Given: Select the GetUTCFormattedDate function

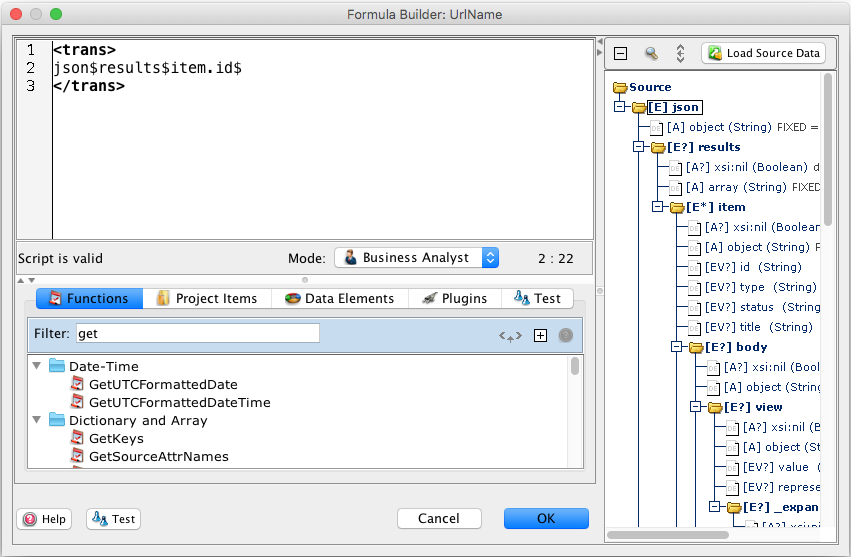Looking at the screenshot, I should pyautogui.click(x=163, y=384).
